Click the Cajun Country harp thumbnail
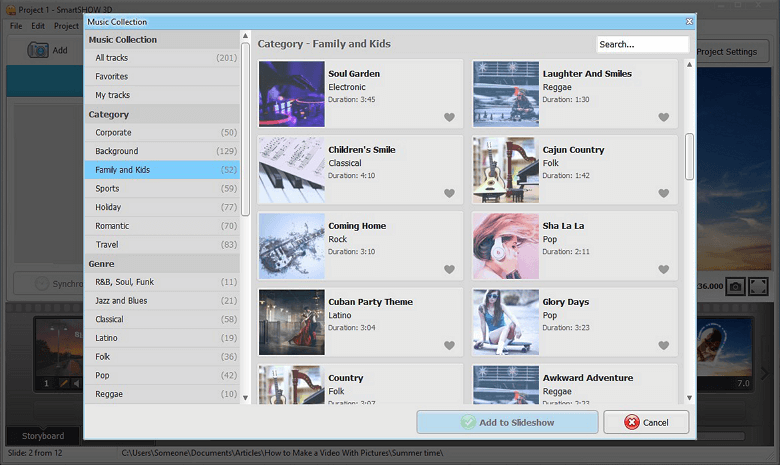Image resolution: width=780 pixels, height=465 pixels. click(x=506, y=170)
